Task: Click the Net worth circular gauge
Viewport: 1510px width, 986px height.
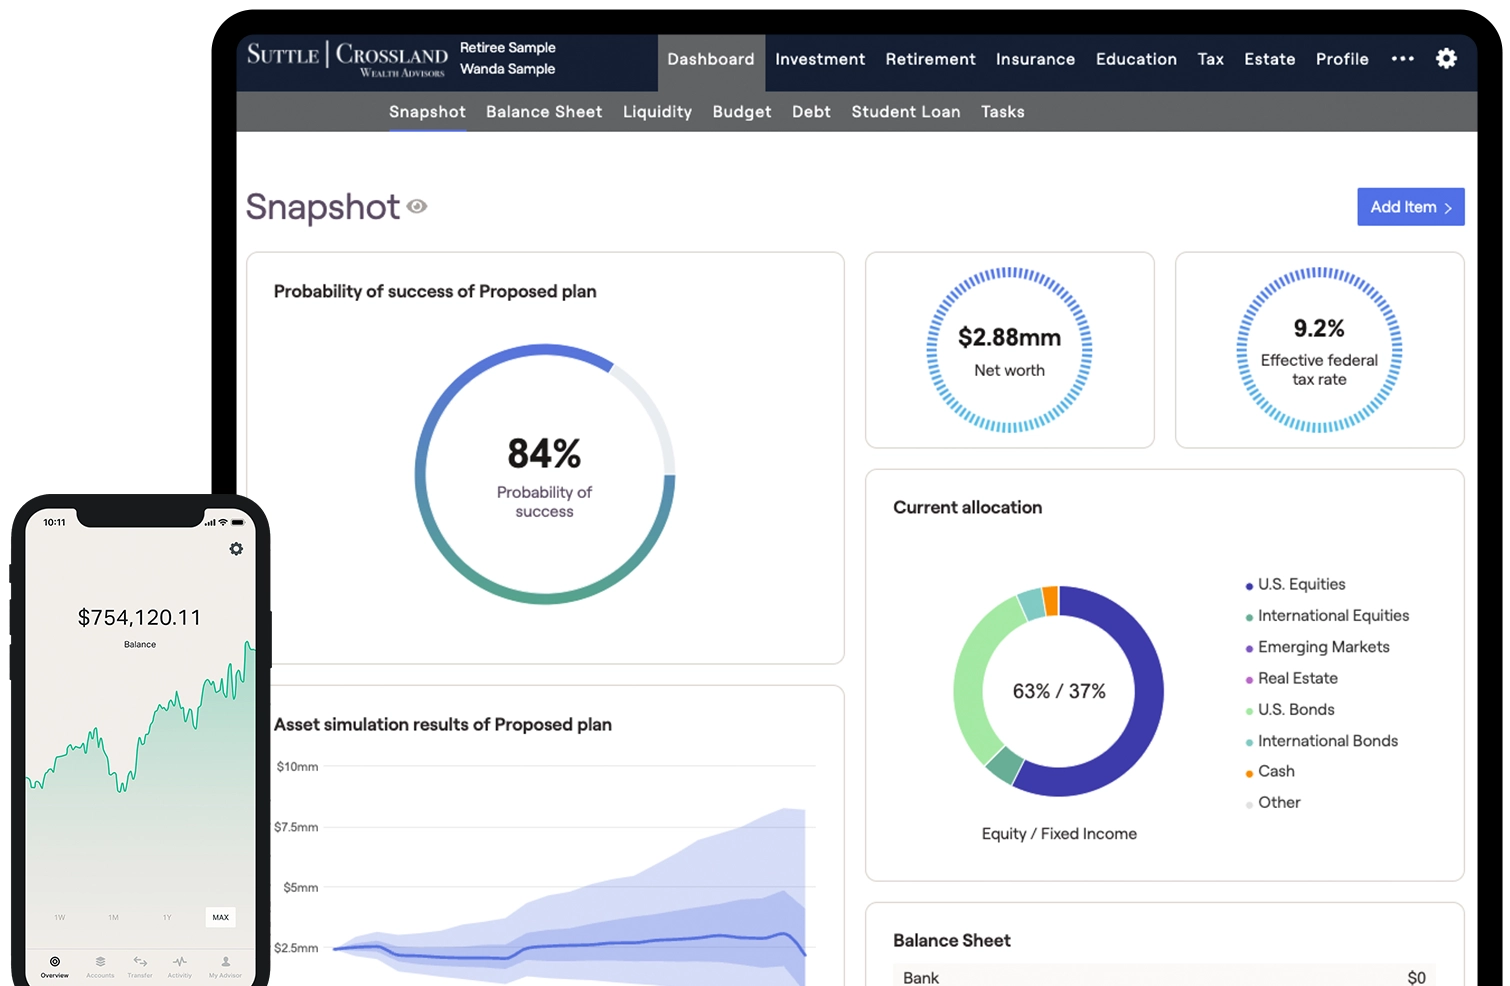Action: (x=1009, y=351)
